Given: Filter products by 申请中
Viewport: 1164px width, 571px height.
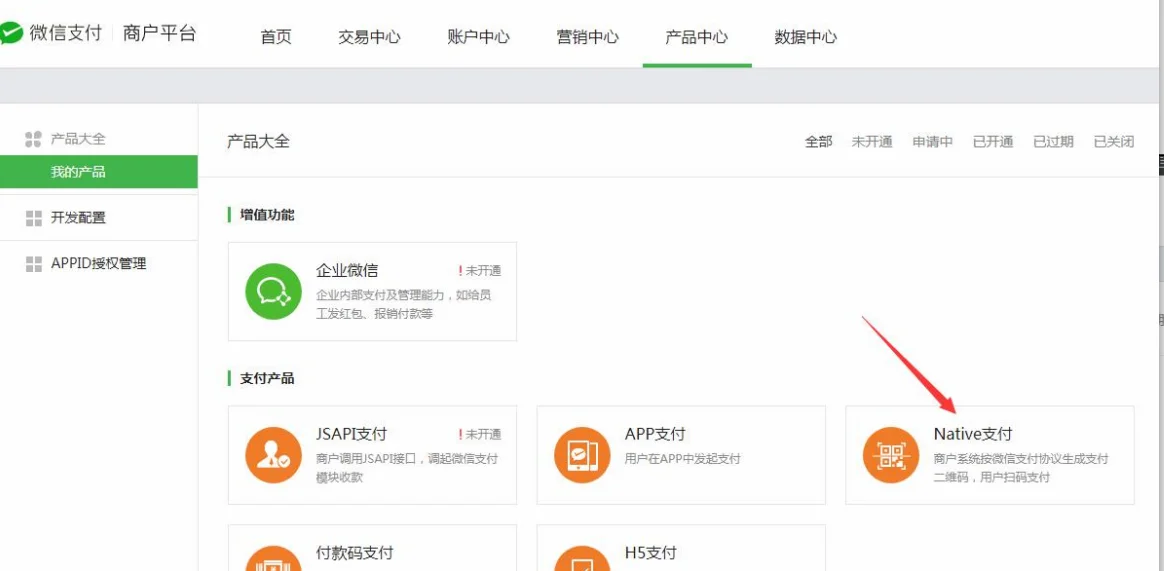Looking at the screenshot, I should pos(932,142).
